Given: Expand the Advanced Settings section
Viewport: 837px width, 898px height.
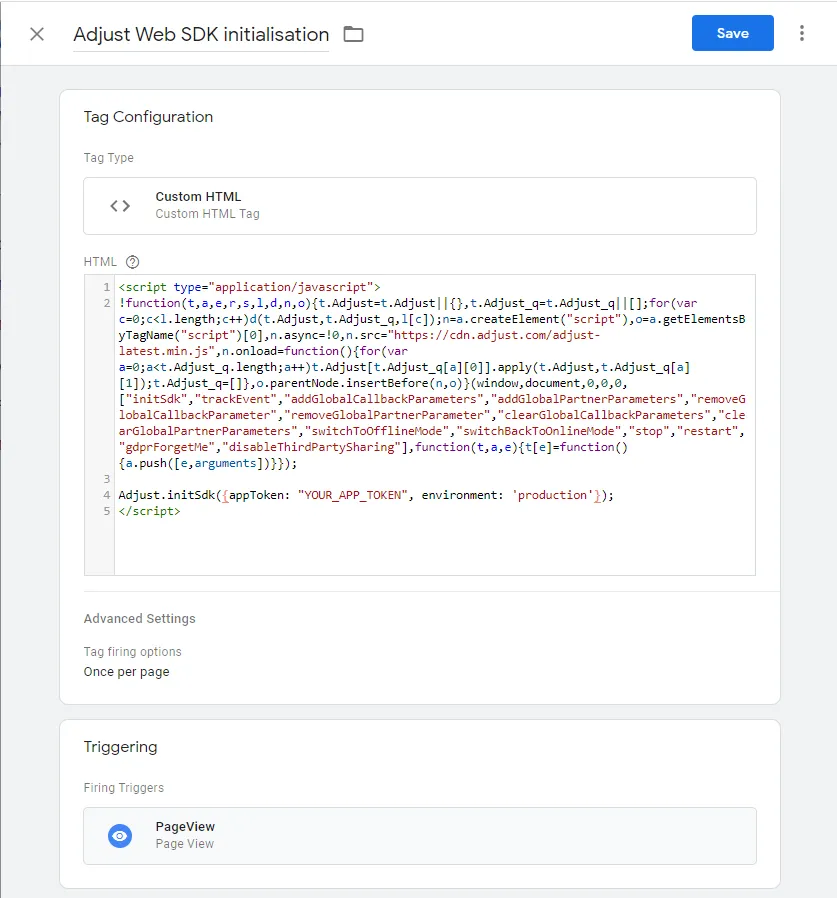Looking at the screenshot, I should pos(139,619).
